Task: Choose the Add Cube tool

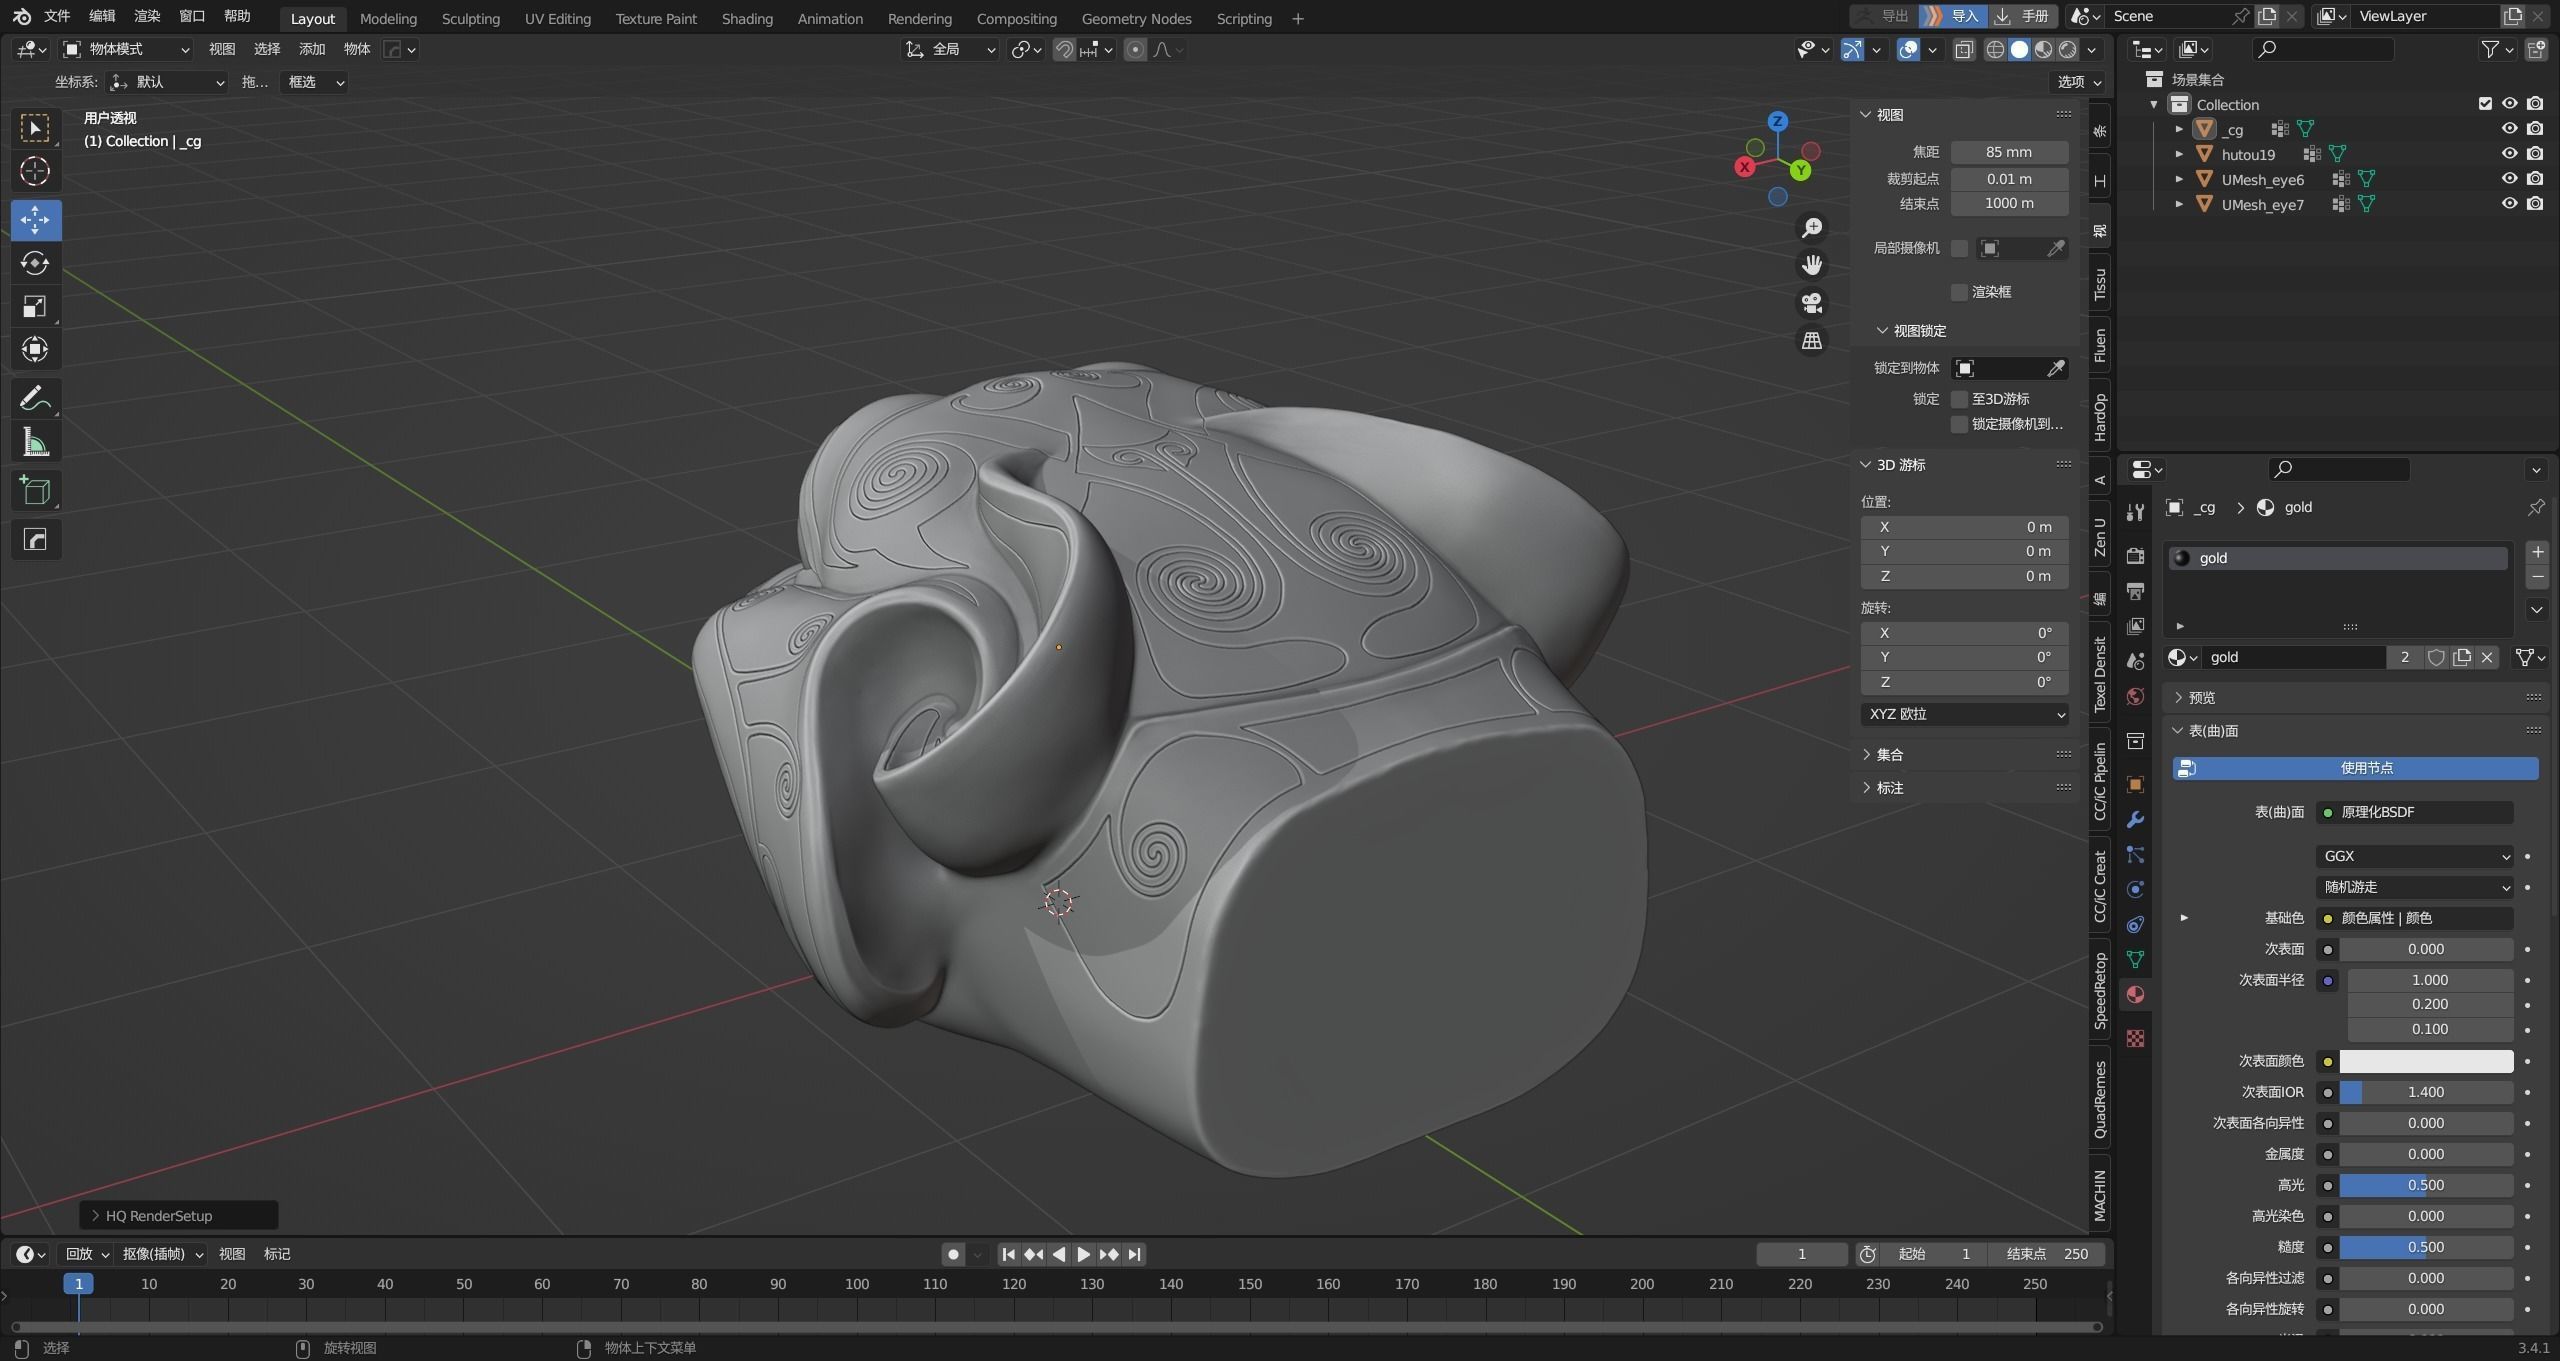Action: (35, 490)
